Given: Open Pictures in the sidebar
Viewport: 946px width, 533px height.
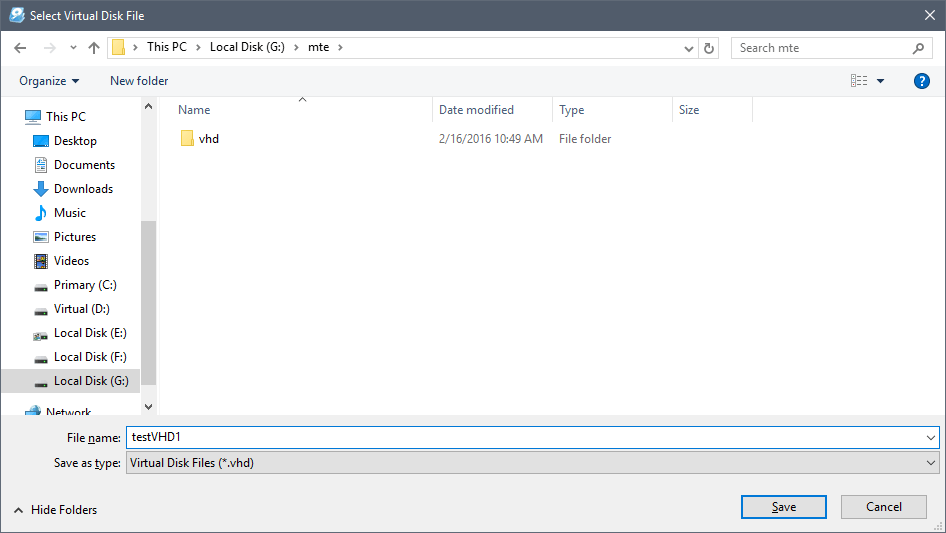Looking at the screenshot, I should pyautogui.click(x=75, y=237).
